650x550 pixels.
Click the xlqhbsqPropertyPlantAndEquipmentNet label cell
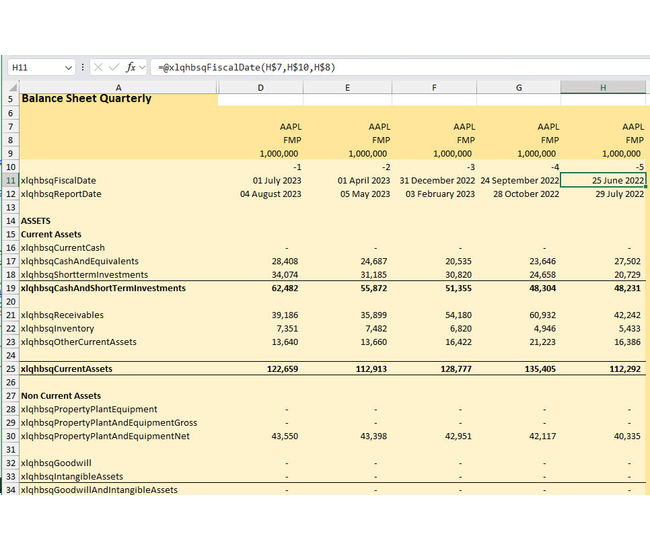pos(119,436)
